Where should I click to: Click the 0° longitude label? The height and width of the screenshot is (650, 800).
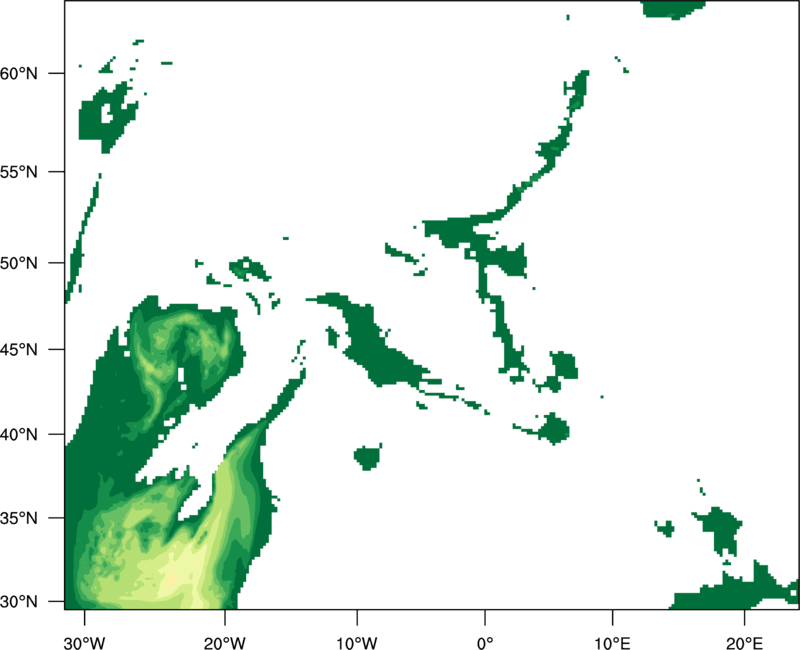click(x=485, y=643)
